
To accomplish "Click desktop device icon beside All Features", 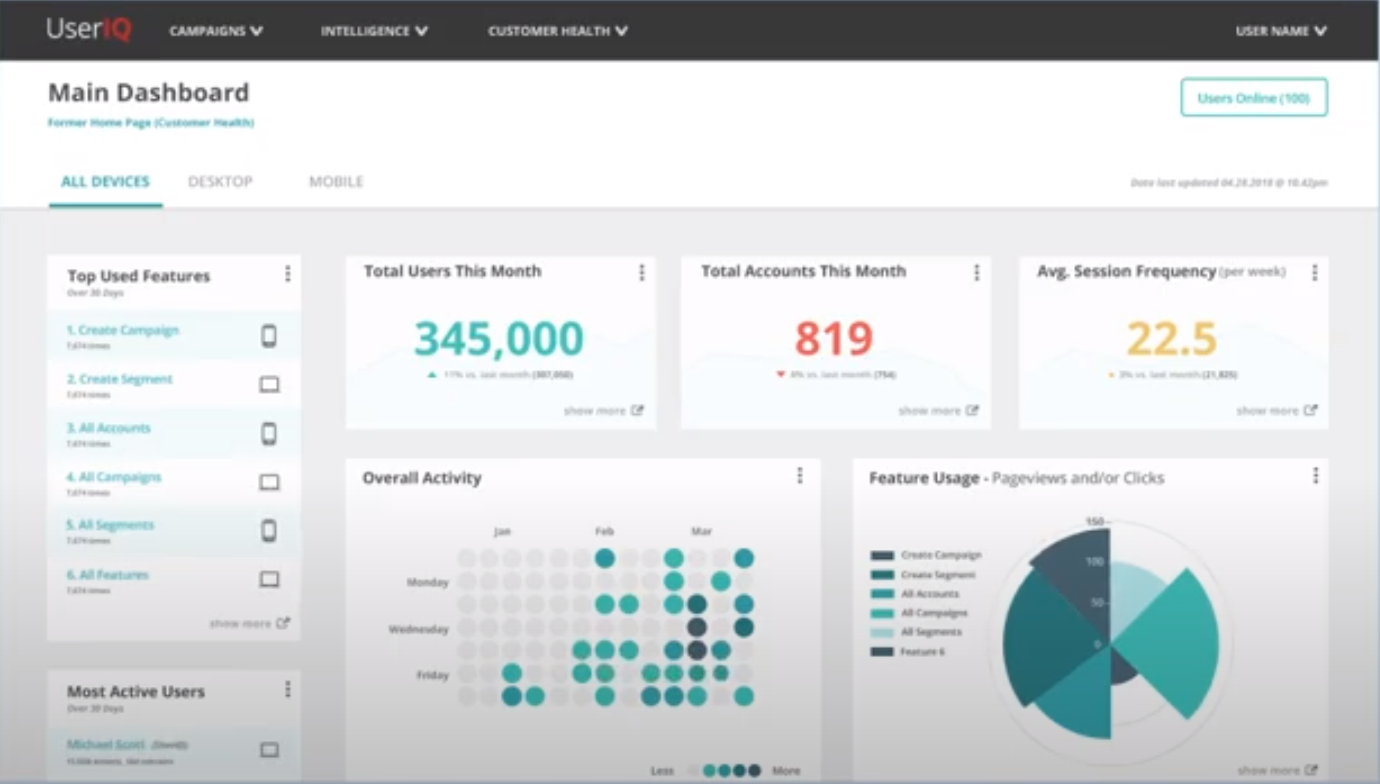I will pyautogui.click(x=269, y=579).
